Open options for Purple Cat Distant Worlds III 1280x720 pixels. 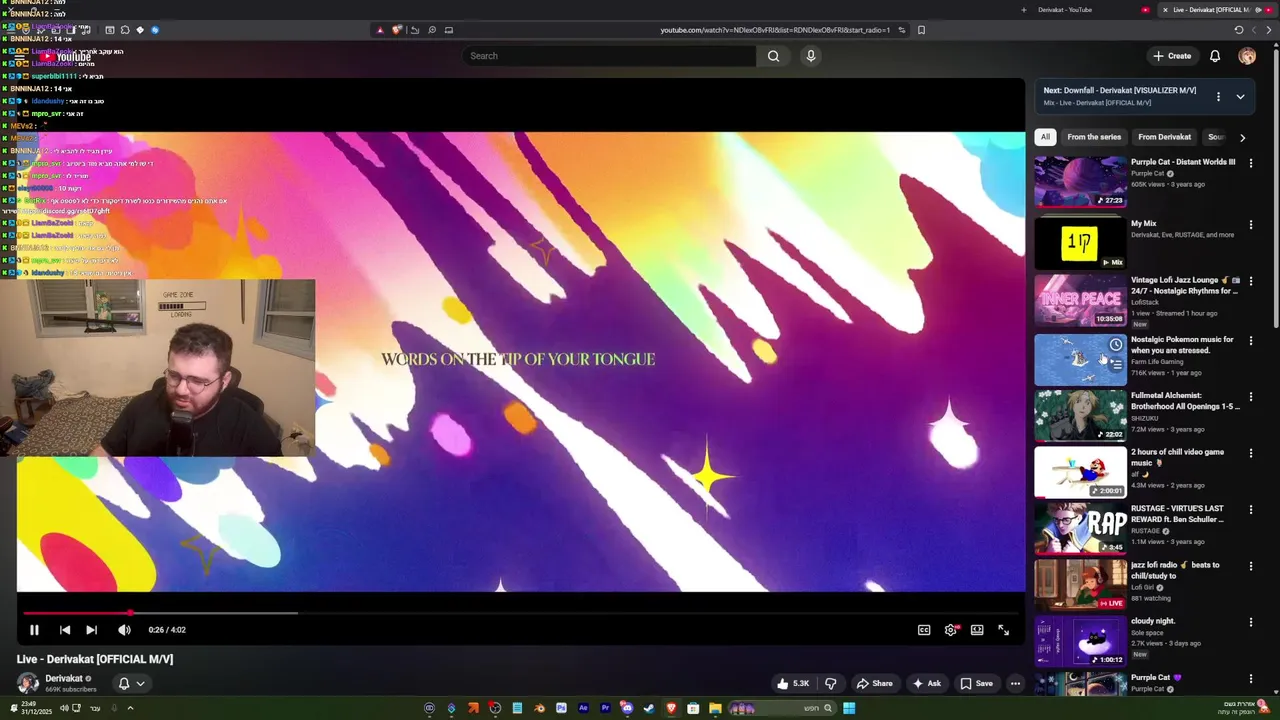(1250, 163)
